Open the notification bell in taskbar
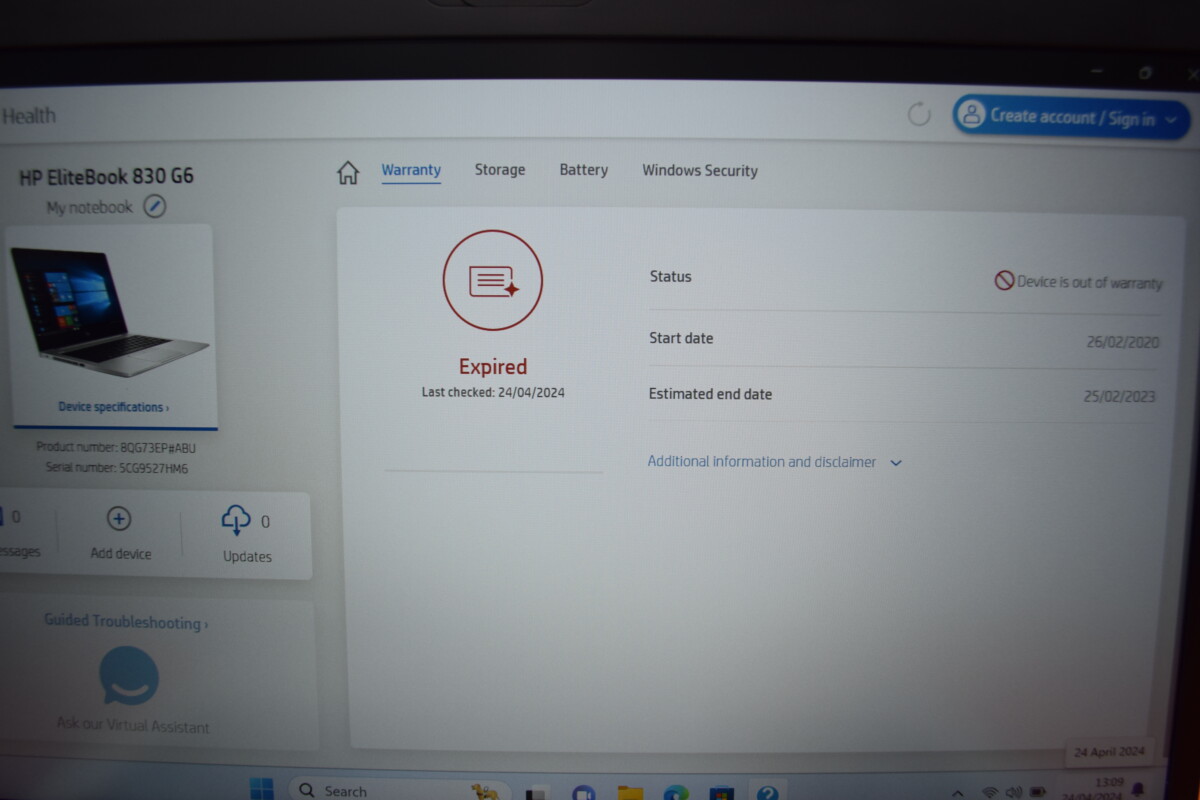1200x800 pixels. point(1137,790)
